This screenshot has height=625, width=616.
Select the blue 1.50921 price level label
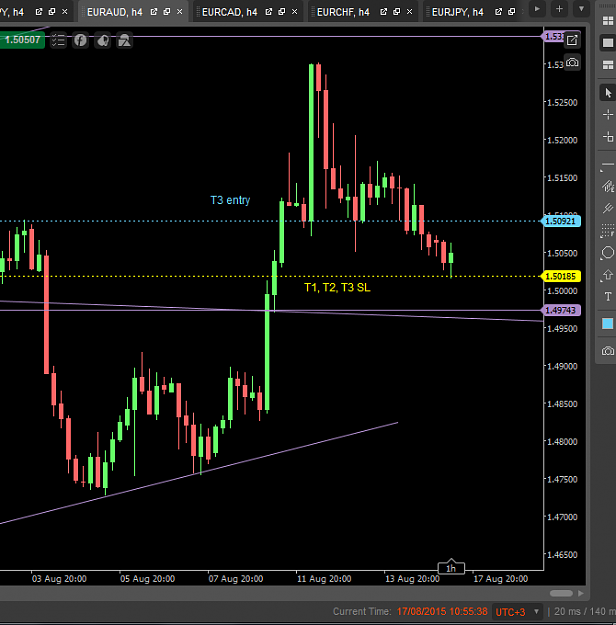(561, 221)
